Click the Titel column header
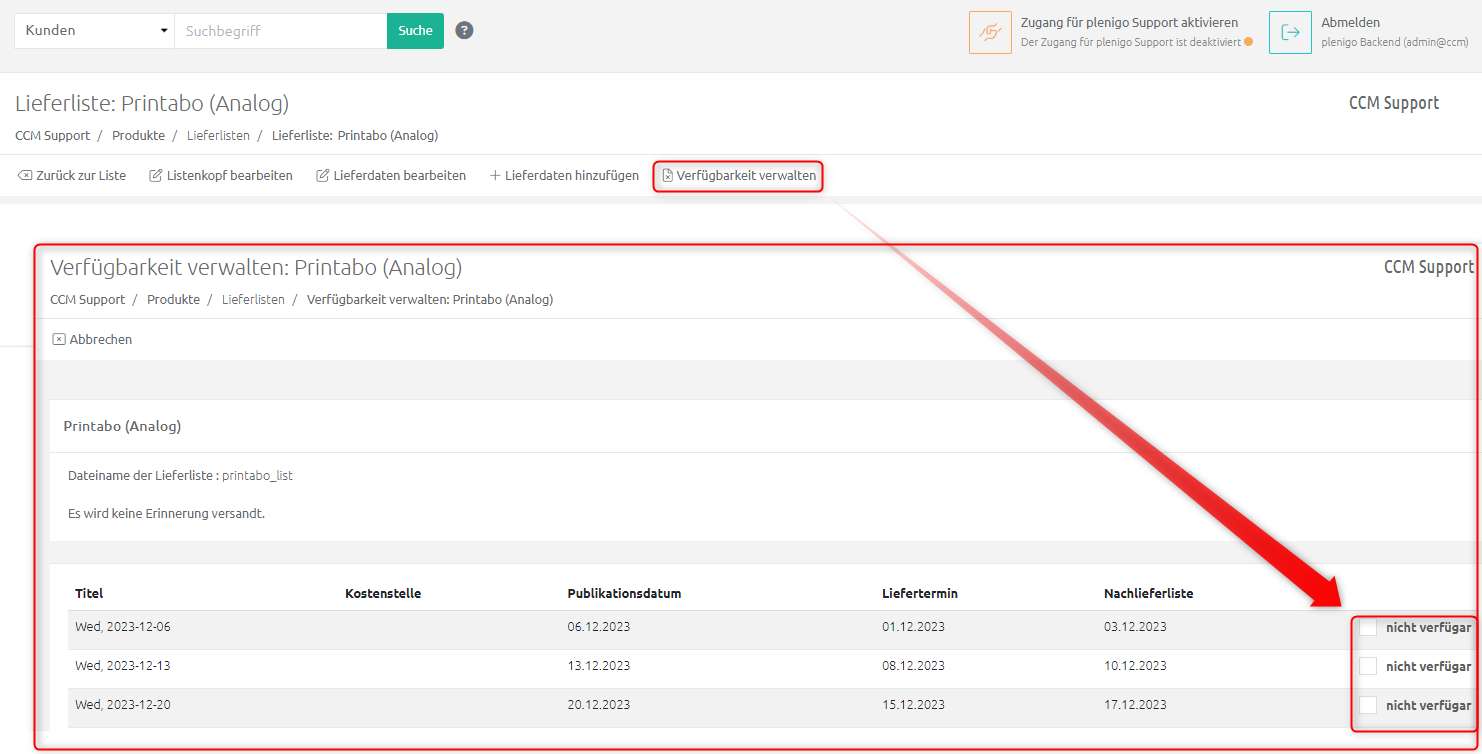Viewport: 1482px width, 754px height. (x=89, y=593)
